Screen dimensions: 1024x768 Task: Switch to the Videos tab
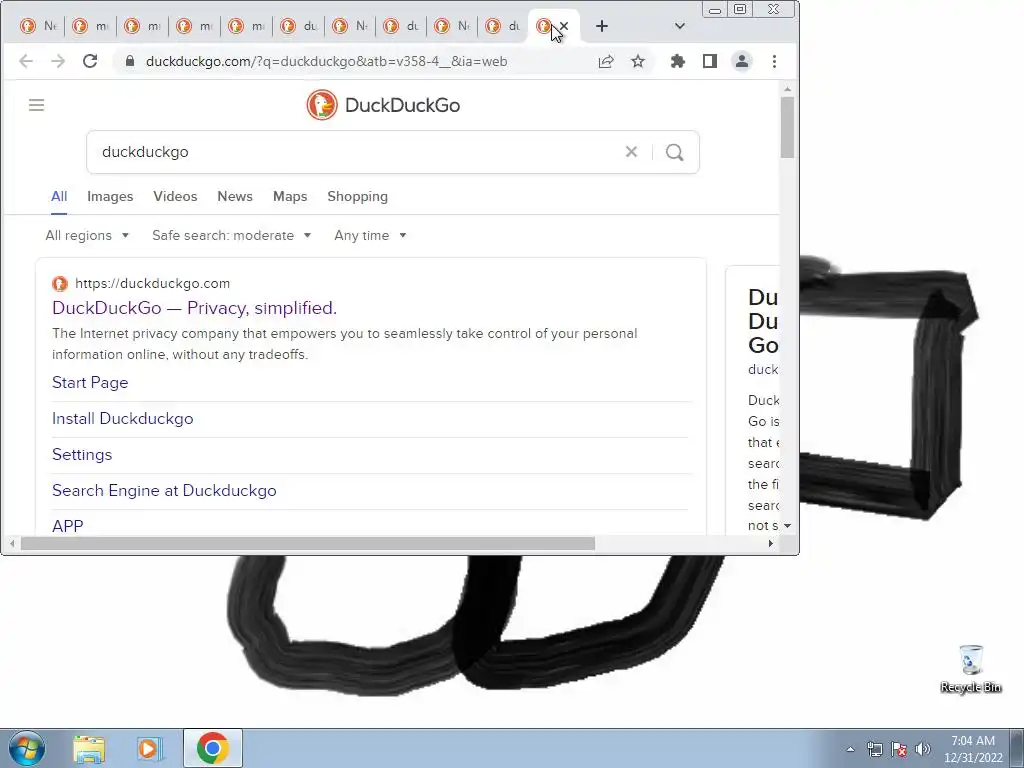[175, 197]
